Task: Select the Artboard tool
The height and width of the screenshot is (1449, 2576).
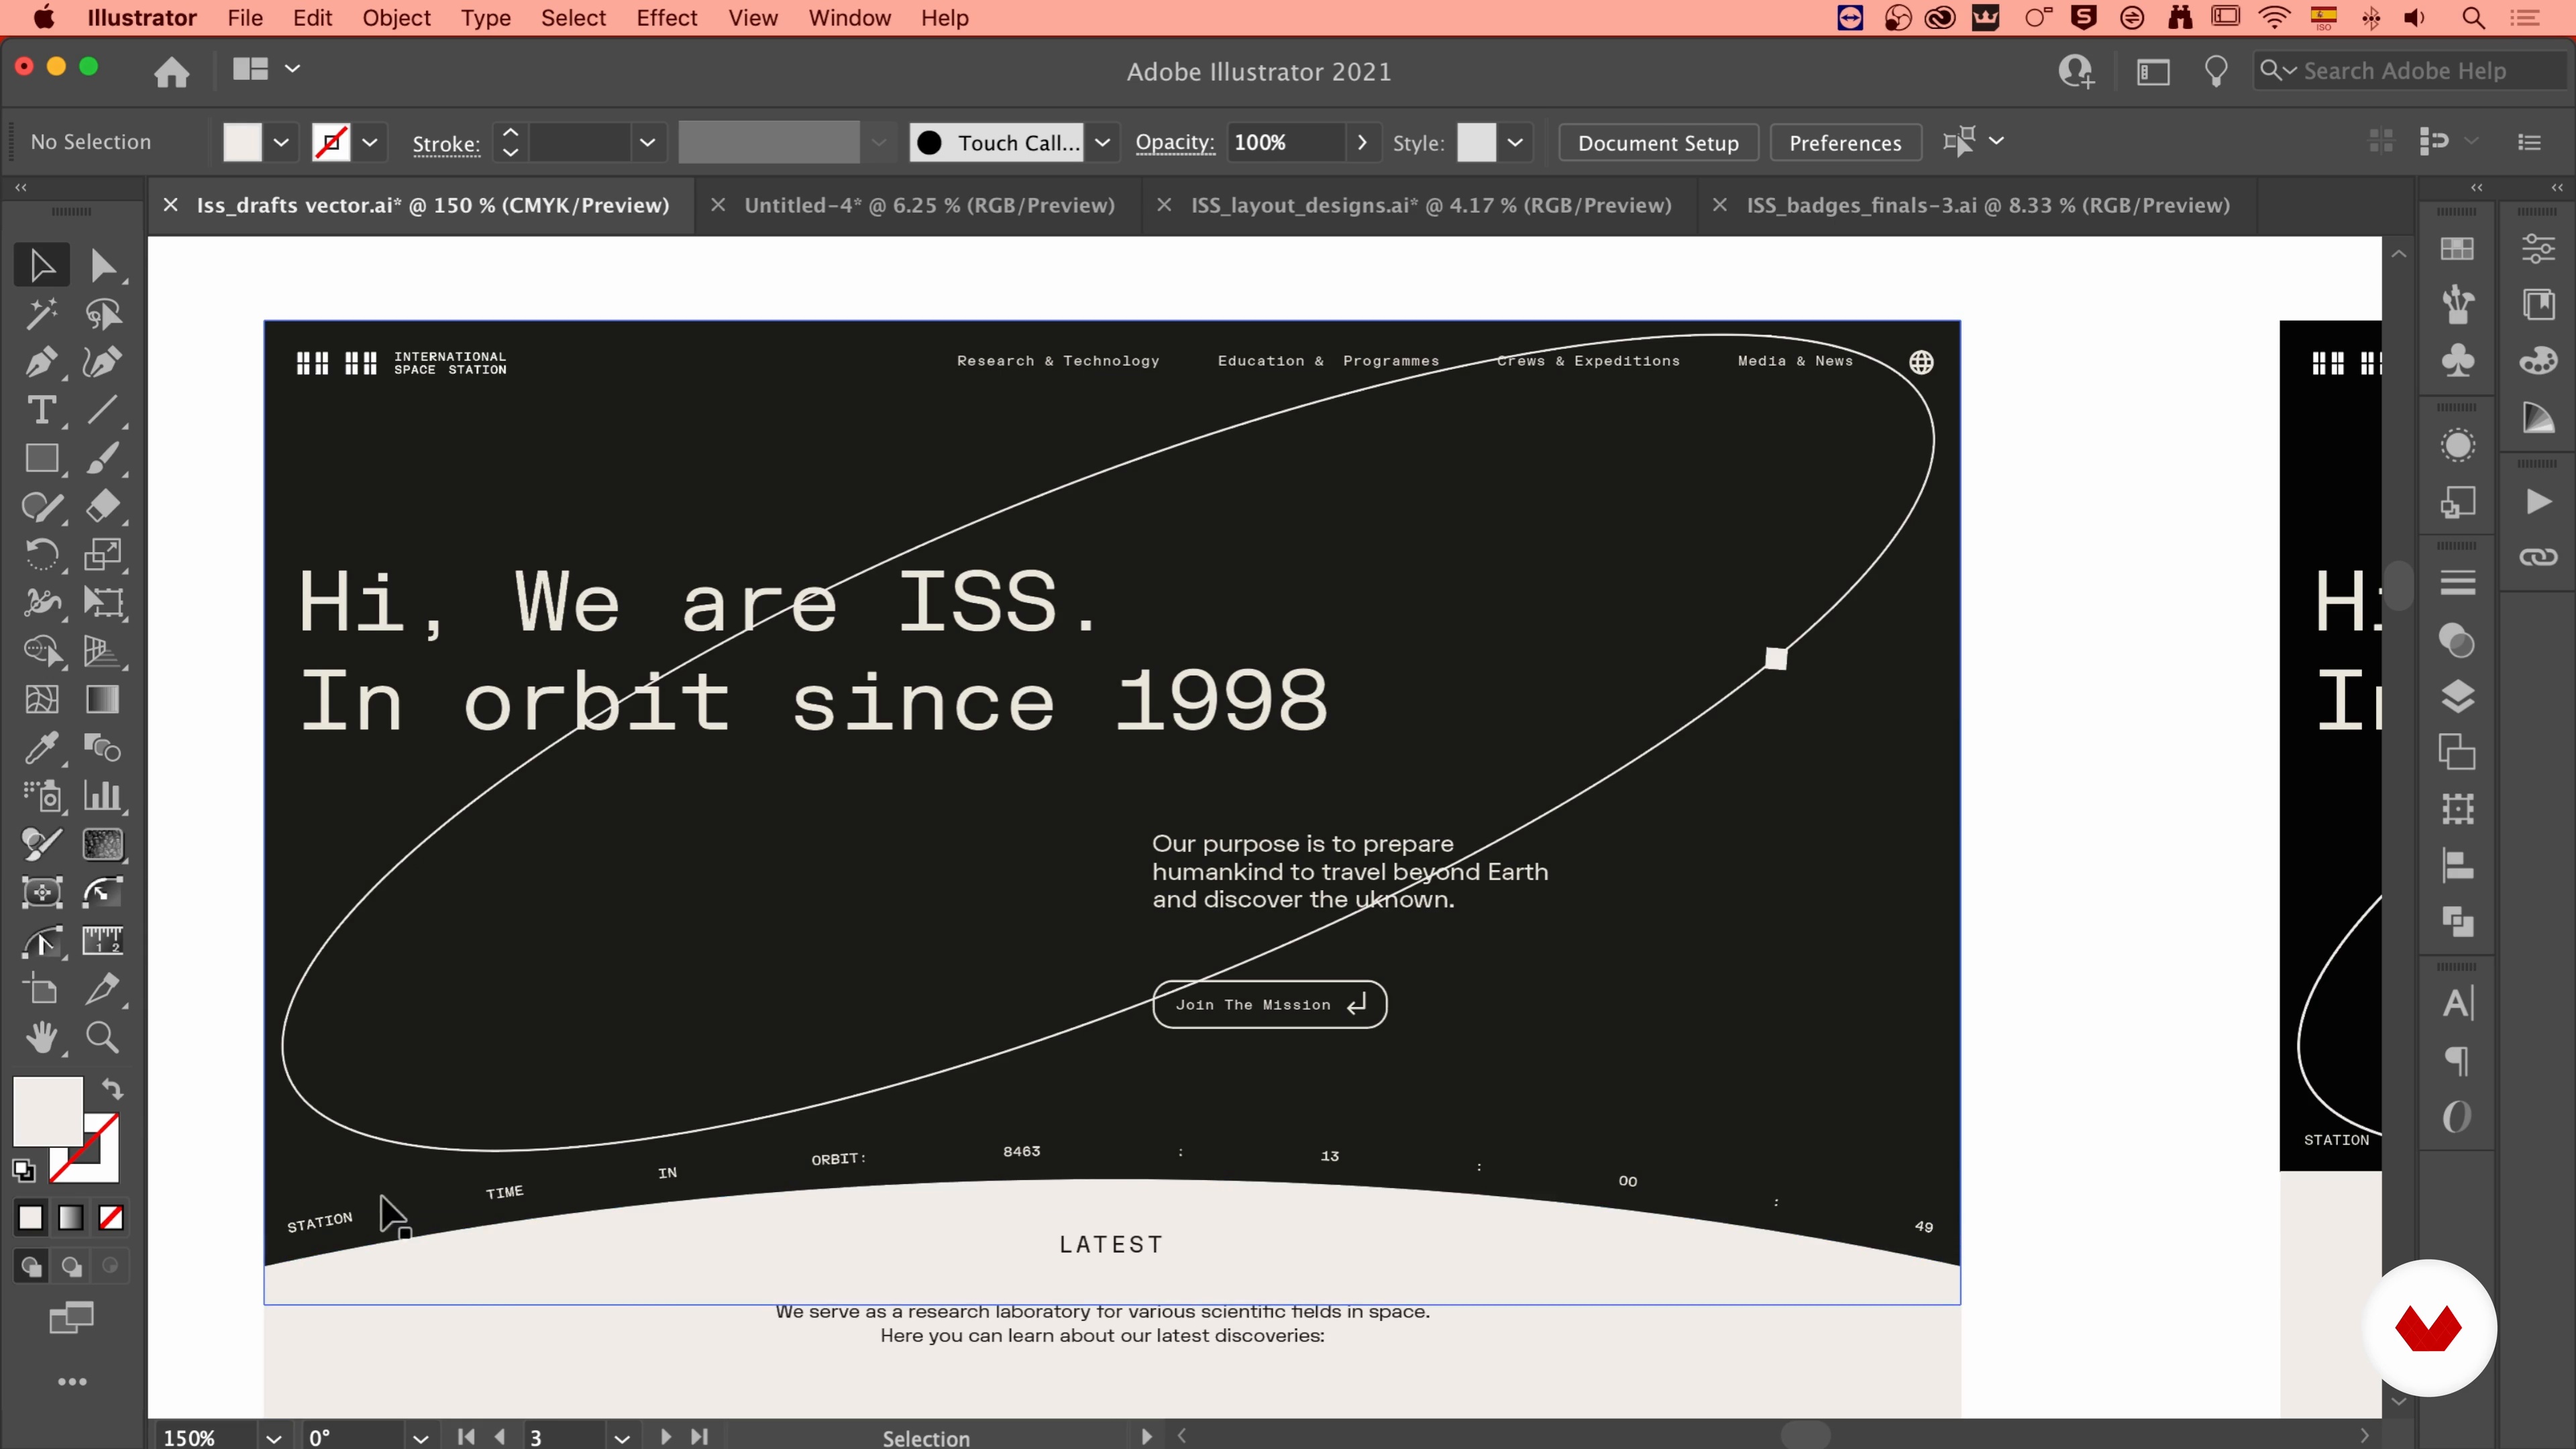Action: (x=41, y=990)
